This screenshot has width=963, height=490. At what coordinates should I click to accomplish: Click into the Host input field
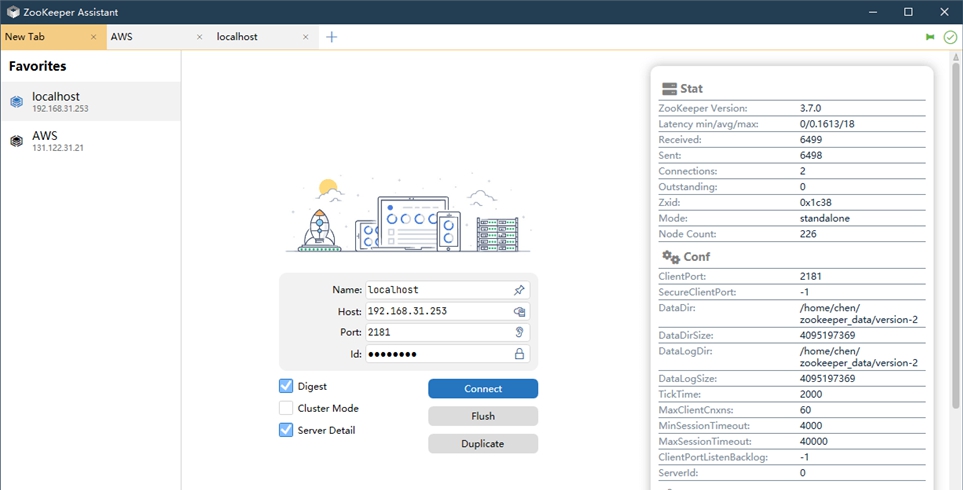[x=435, y=311]
